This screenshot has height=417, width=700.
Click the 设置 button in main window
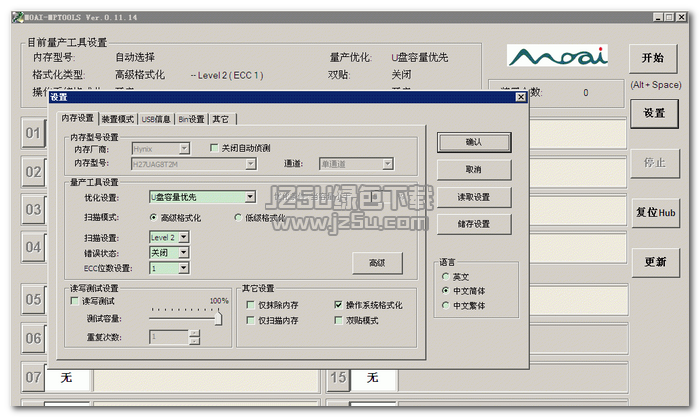coord(654,113)
